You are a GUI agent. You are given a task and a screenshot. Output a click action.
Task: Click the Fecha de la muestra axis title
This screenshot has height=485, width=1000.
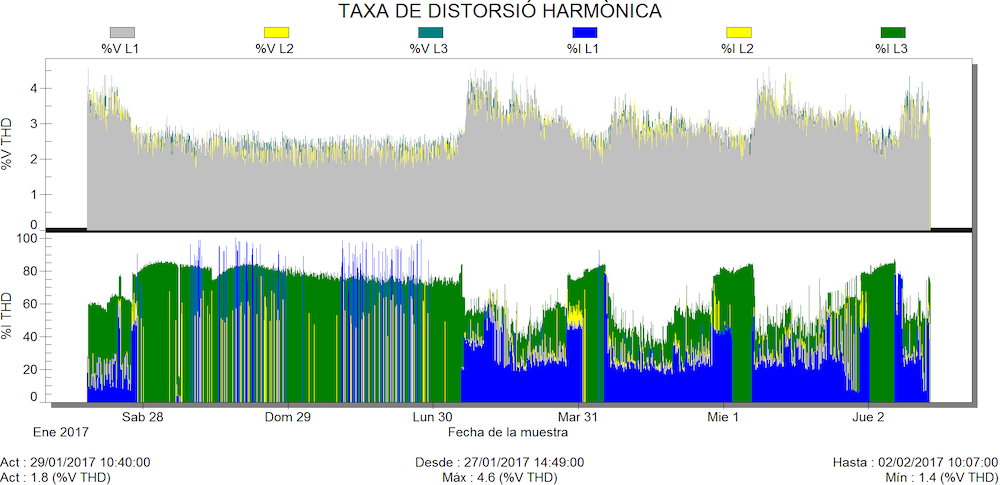(508, 433)
